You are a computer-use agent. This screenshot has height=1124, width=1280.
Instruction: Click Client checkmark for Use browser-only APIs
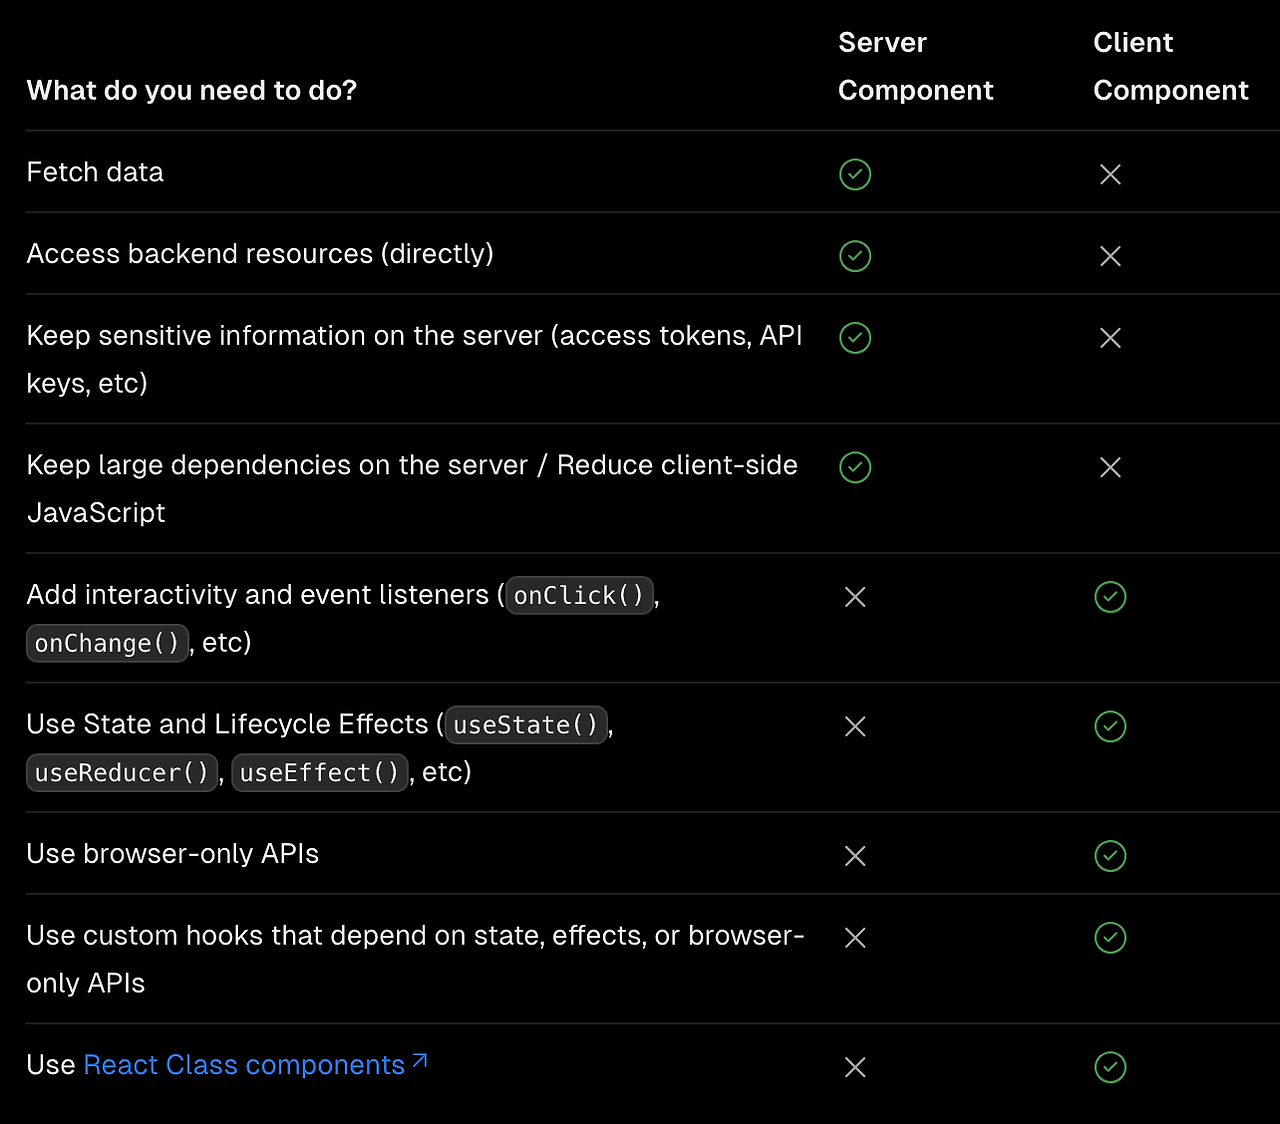[x=1110, y=856]
